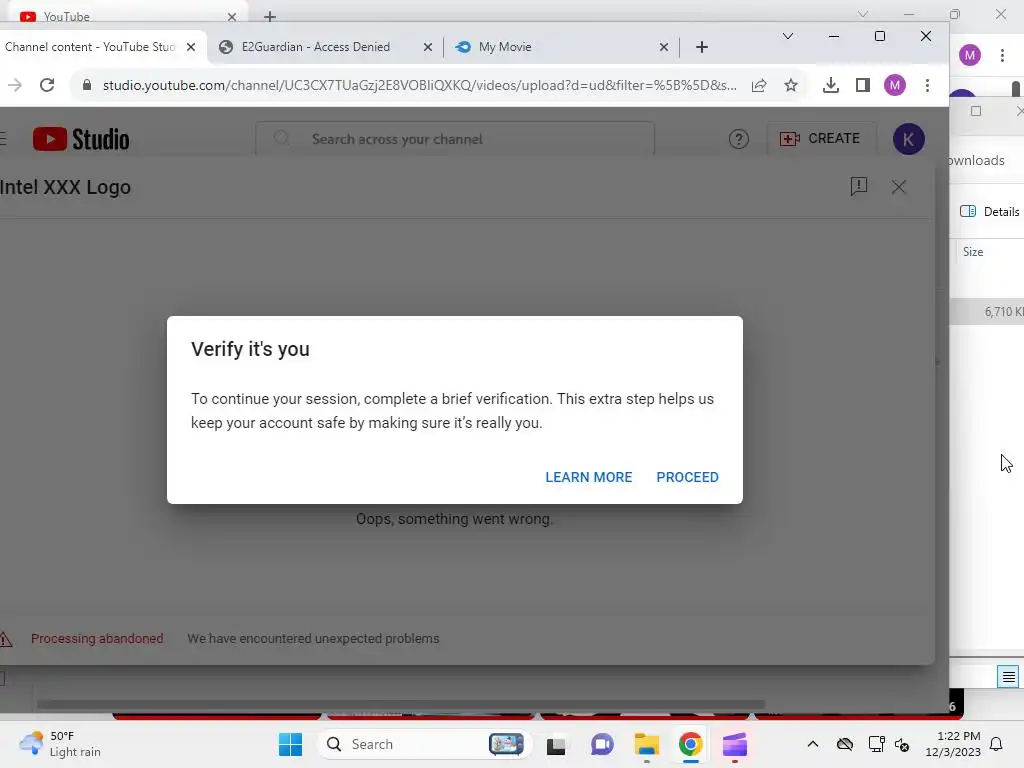
Task: Open the notification bell in taskbar
Action: tap(996, 744)
